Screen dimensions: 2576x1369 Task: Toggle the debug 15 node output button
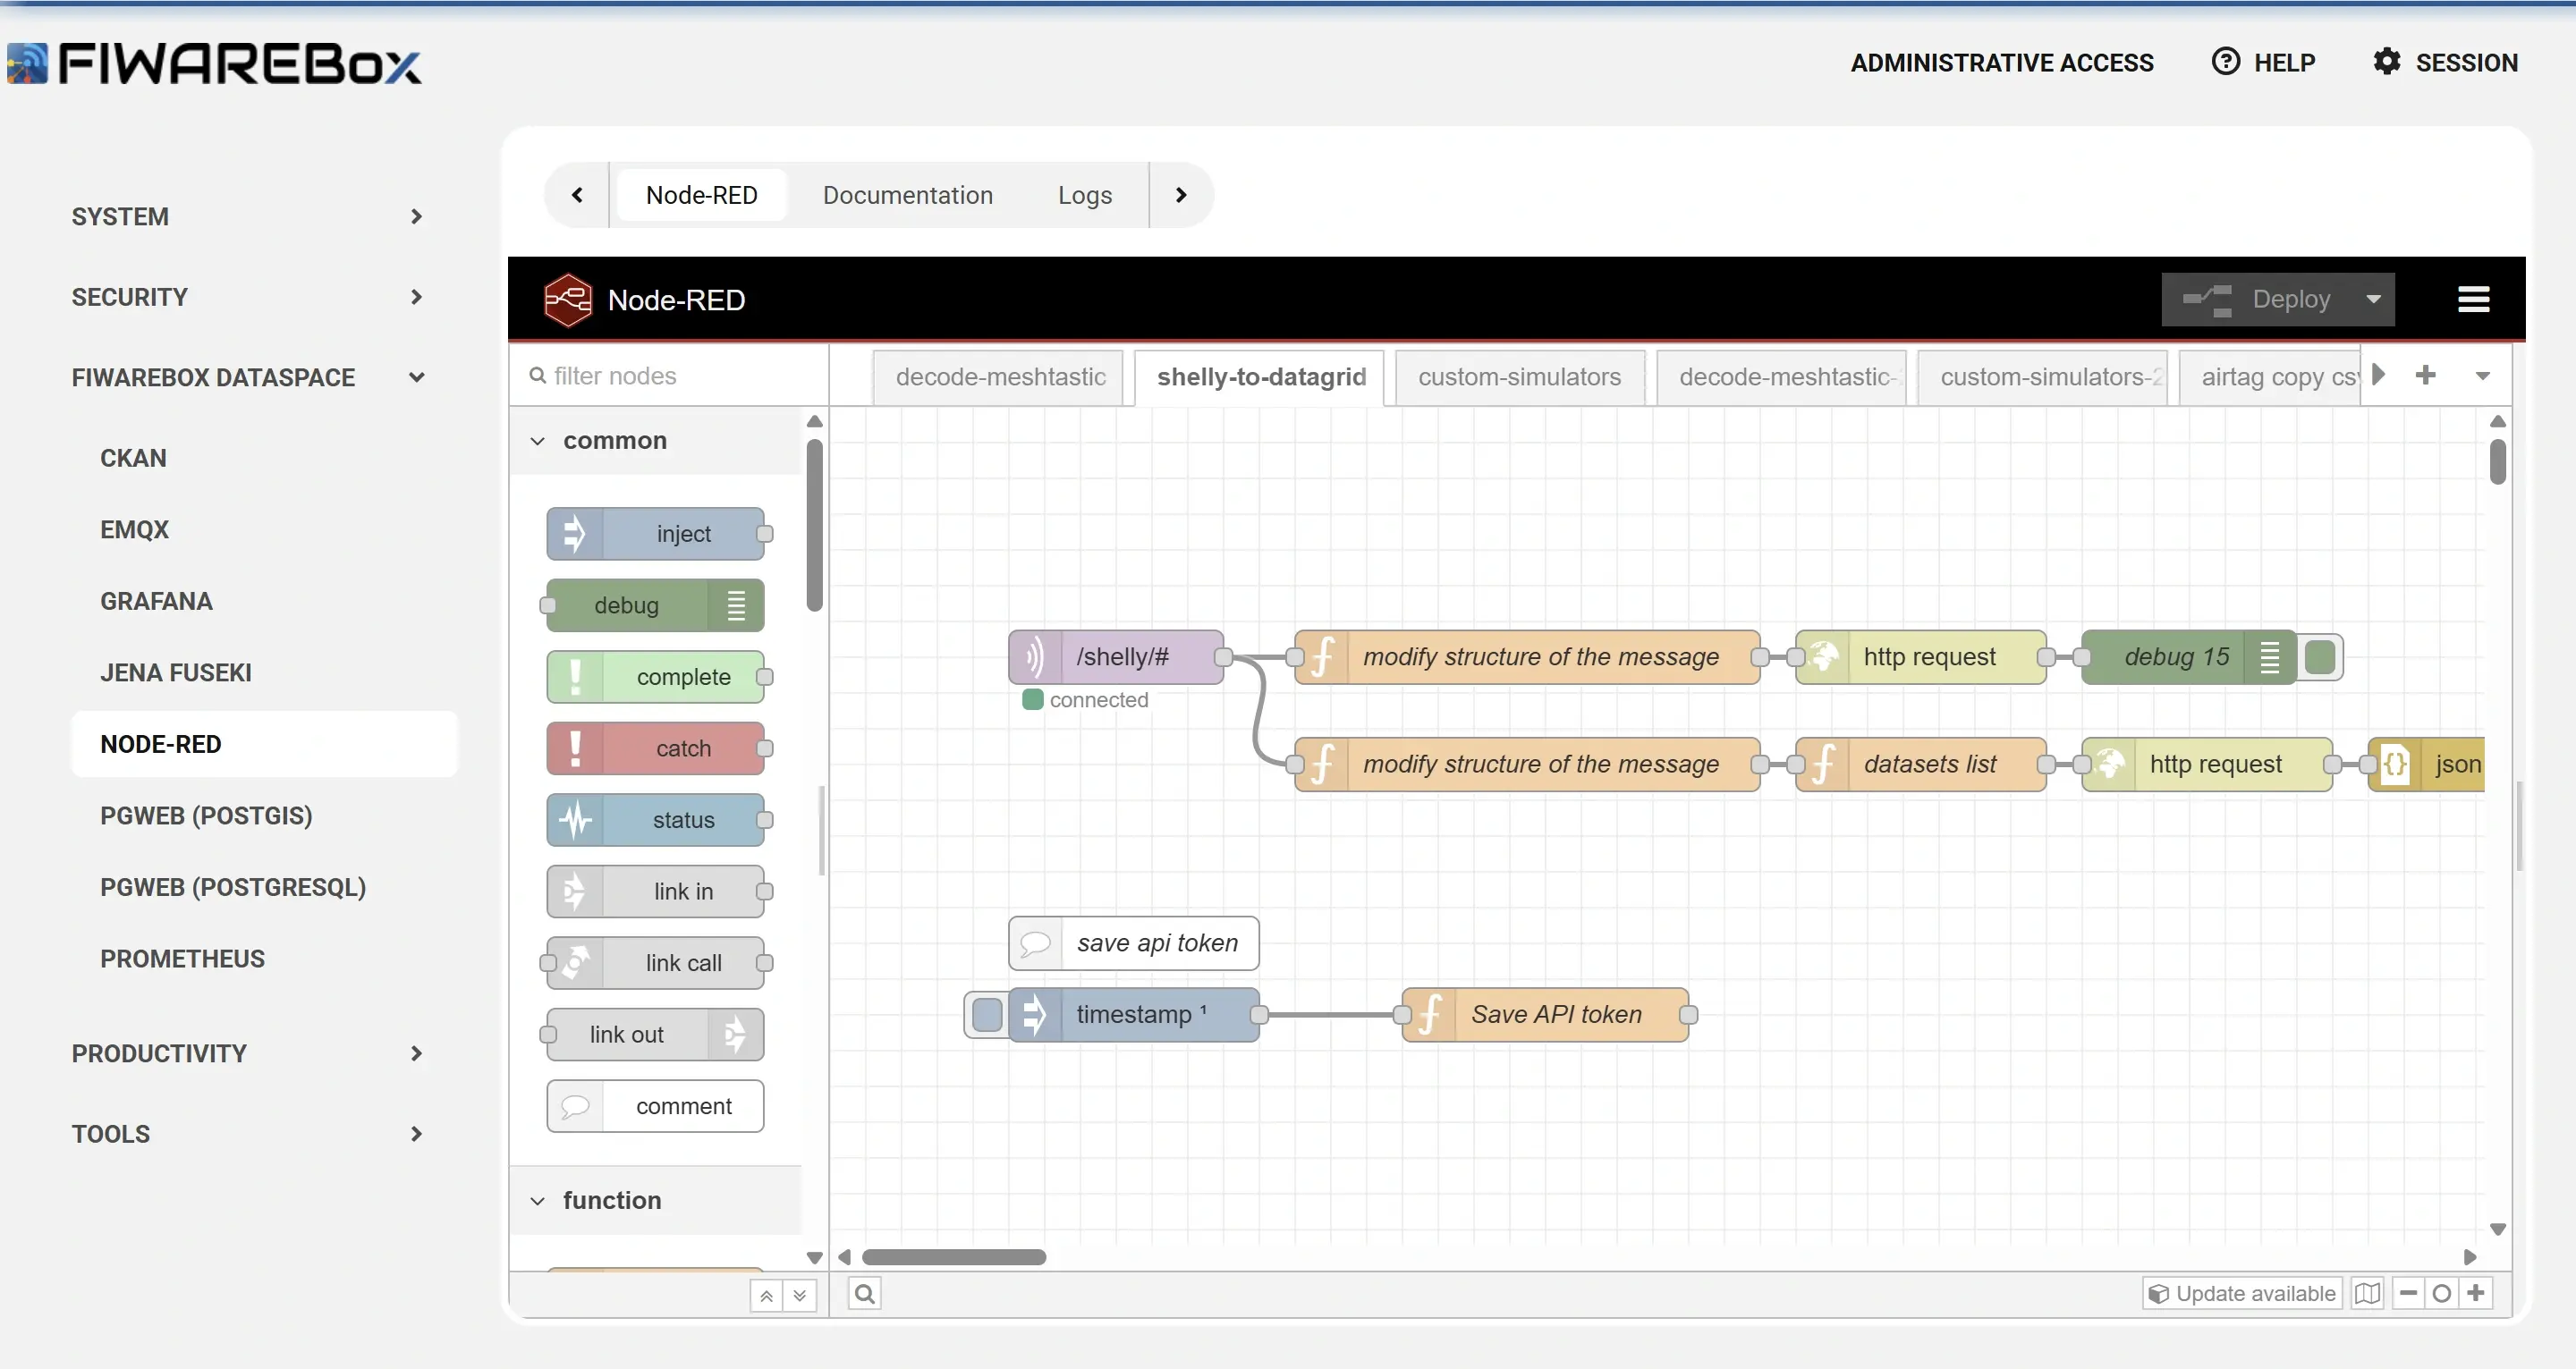pos(2320,657)
